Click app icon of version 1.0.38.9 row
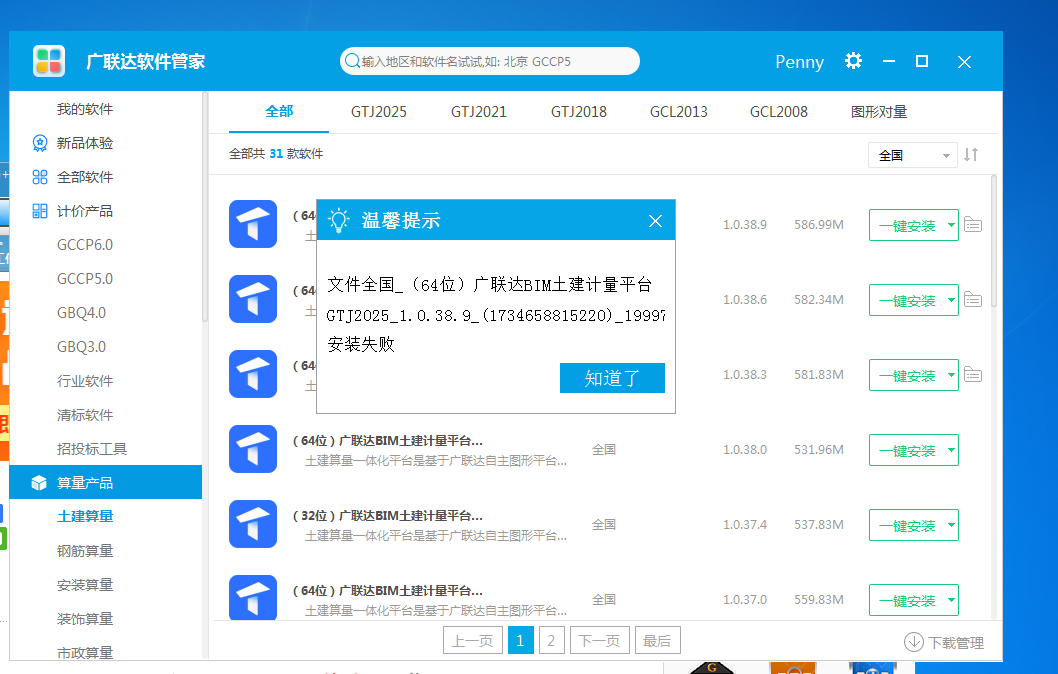The width and height of the screenshot is (1058, 674). point(253,224)
